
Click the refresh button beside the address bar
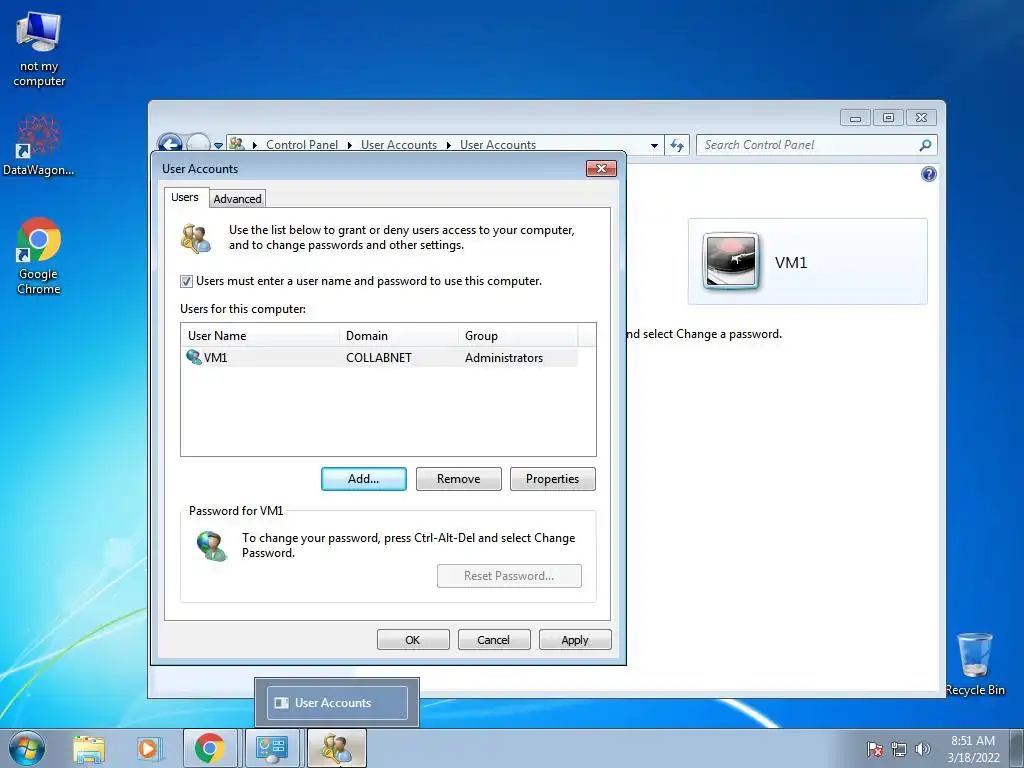tap(677, 145)
